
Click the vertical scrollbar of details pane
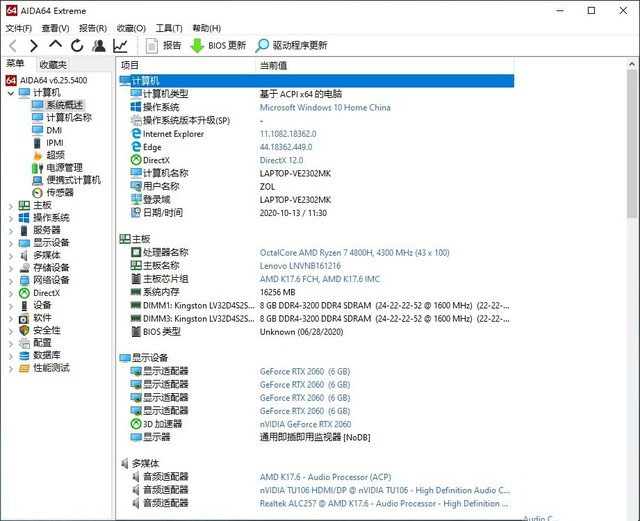click(631, 150)
